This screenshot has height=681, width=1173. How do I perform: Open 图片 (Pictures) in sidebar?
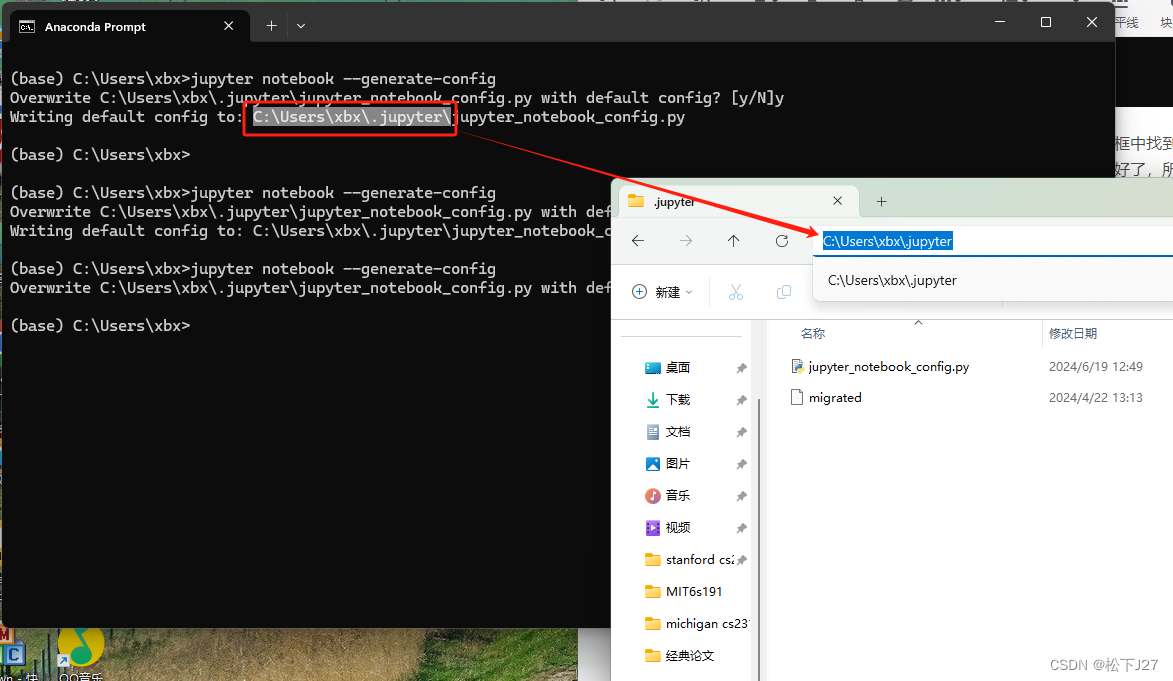pyautogui.click(x=667, y=464)
